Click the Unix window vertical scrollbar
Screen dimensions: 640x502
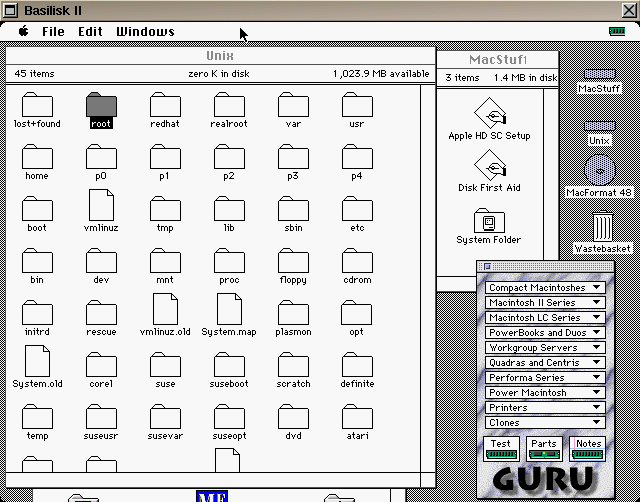coord(427,278)
